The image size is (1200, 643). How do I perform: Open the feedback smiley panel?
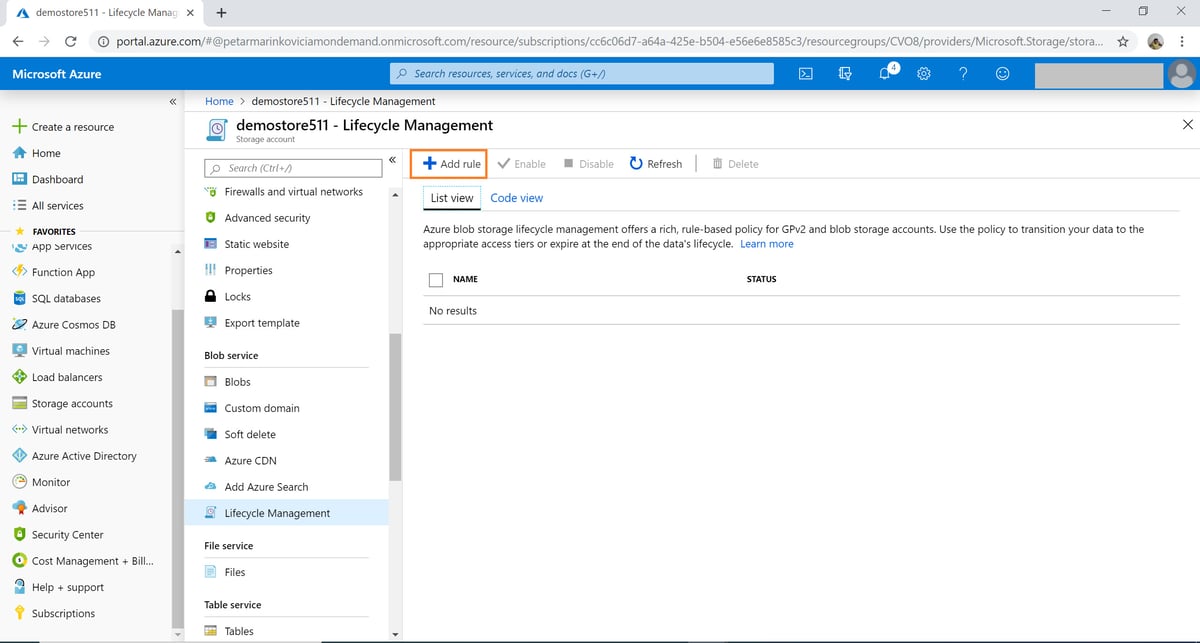click(1002, 73)
